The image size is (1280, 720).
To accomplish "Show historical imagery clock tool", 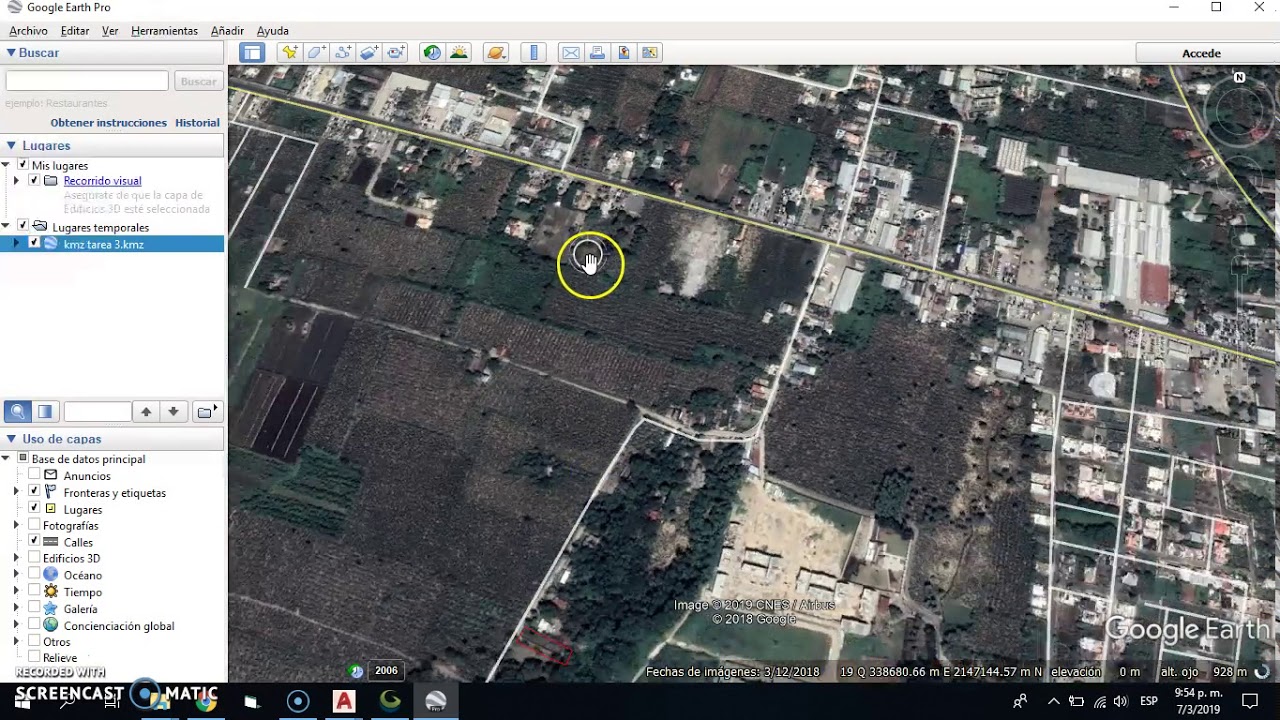I will point(432,53).
